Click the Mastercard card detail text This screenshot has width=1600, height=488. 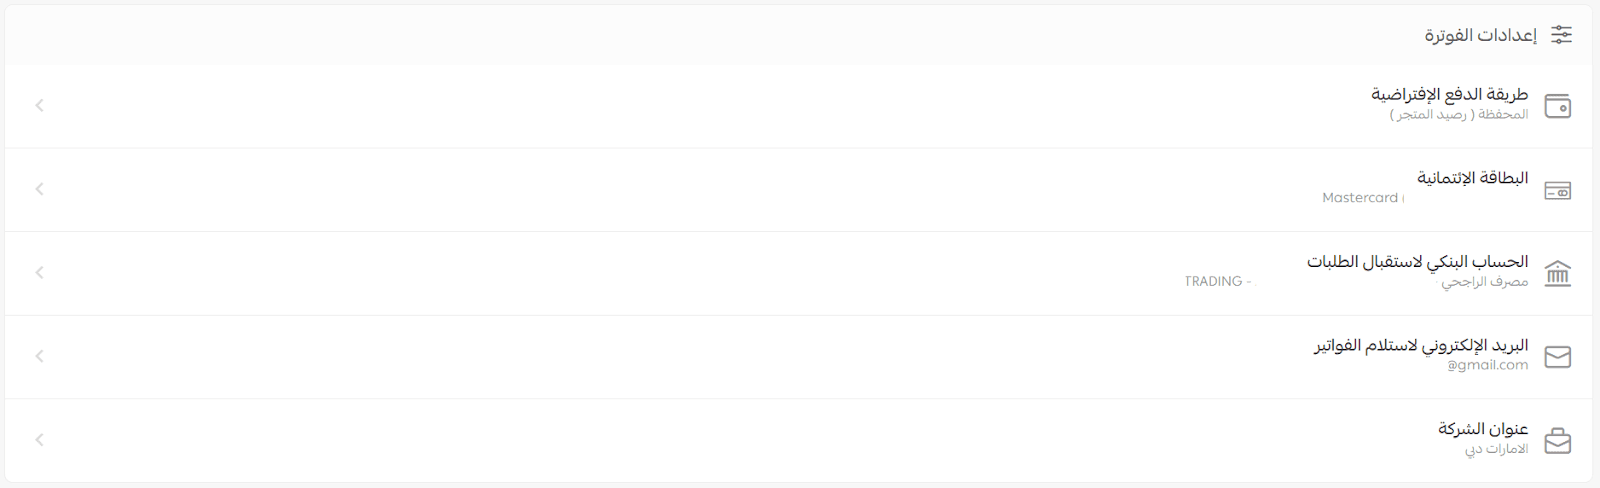[1360, 198]
